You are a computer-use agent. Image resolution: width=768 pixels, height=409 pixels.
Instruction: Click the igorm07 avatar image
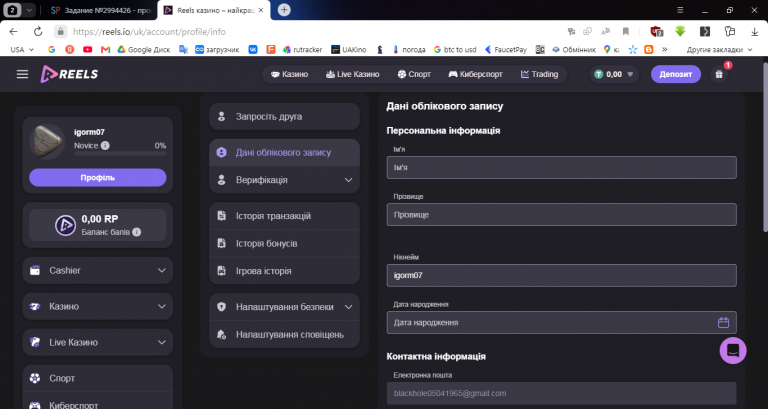tap(47, 141)
